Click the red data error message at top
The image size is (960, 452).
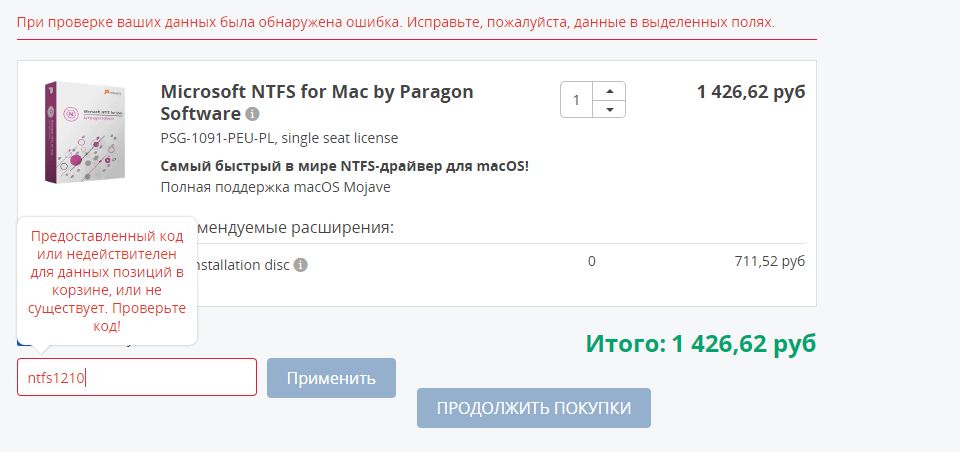click(395, 21)
